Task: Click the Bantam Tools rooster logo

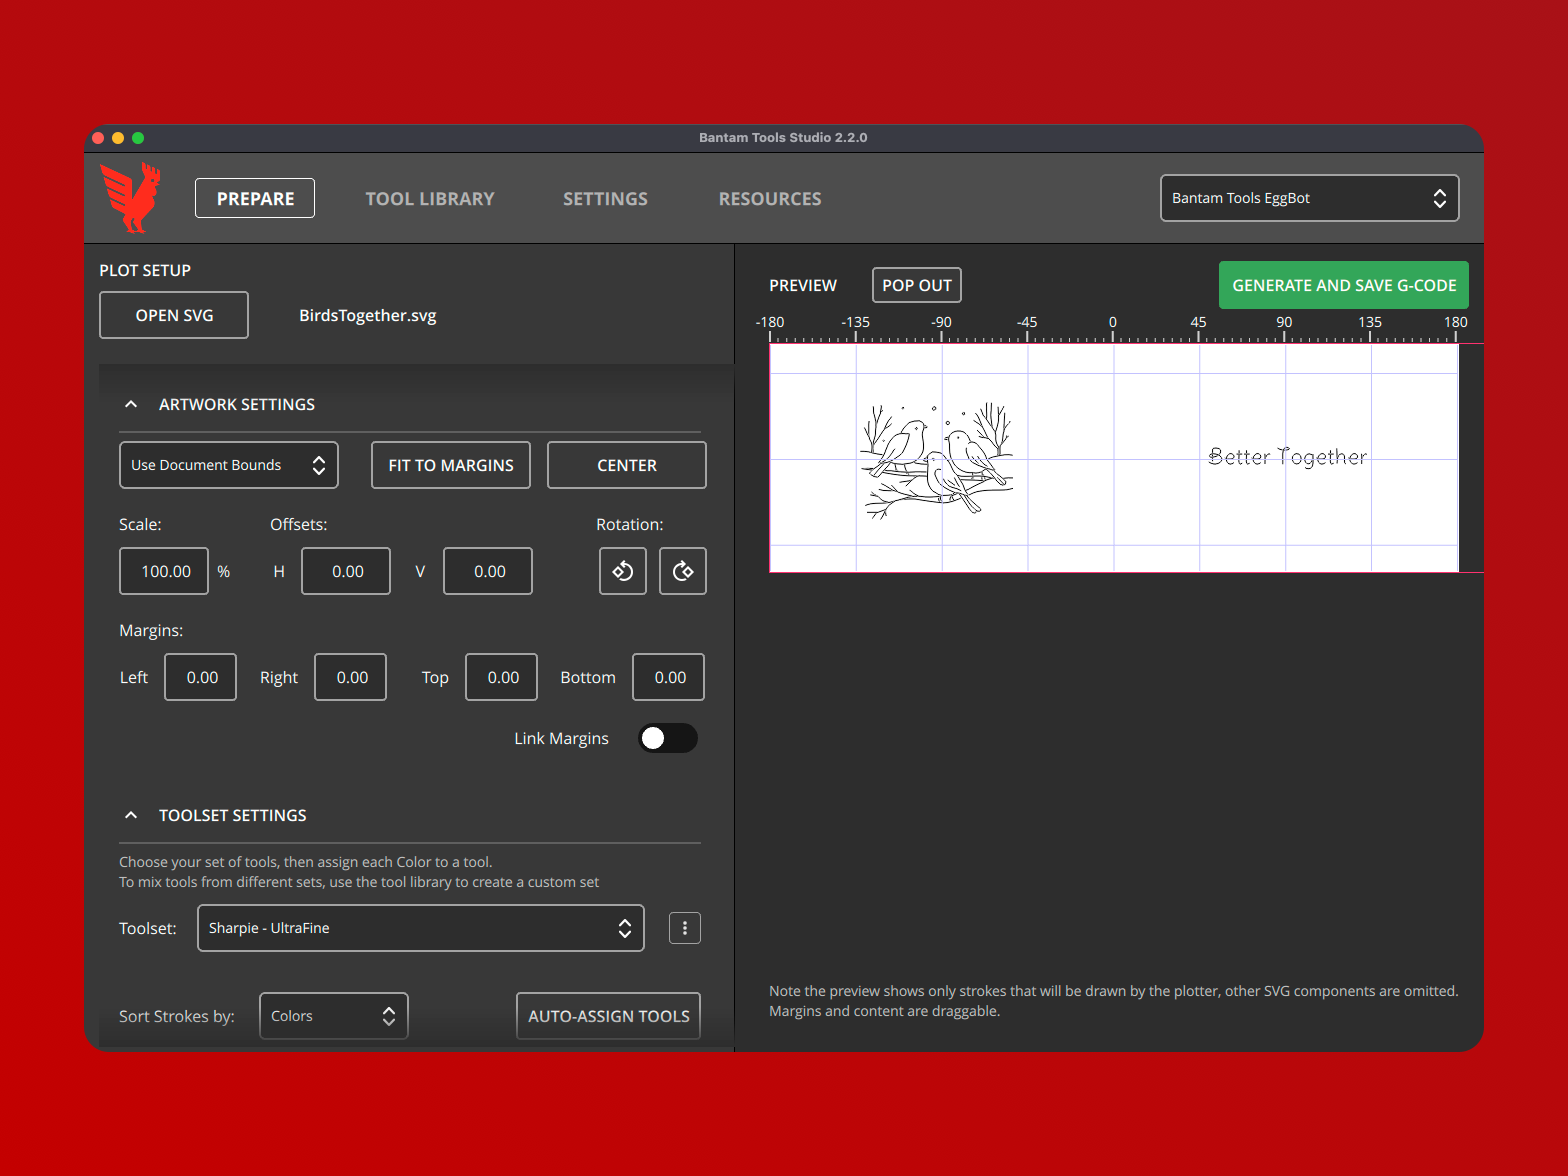Action: [x=130, y=197]
